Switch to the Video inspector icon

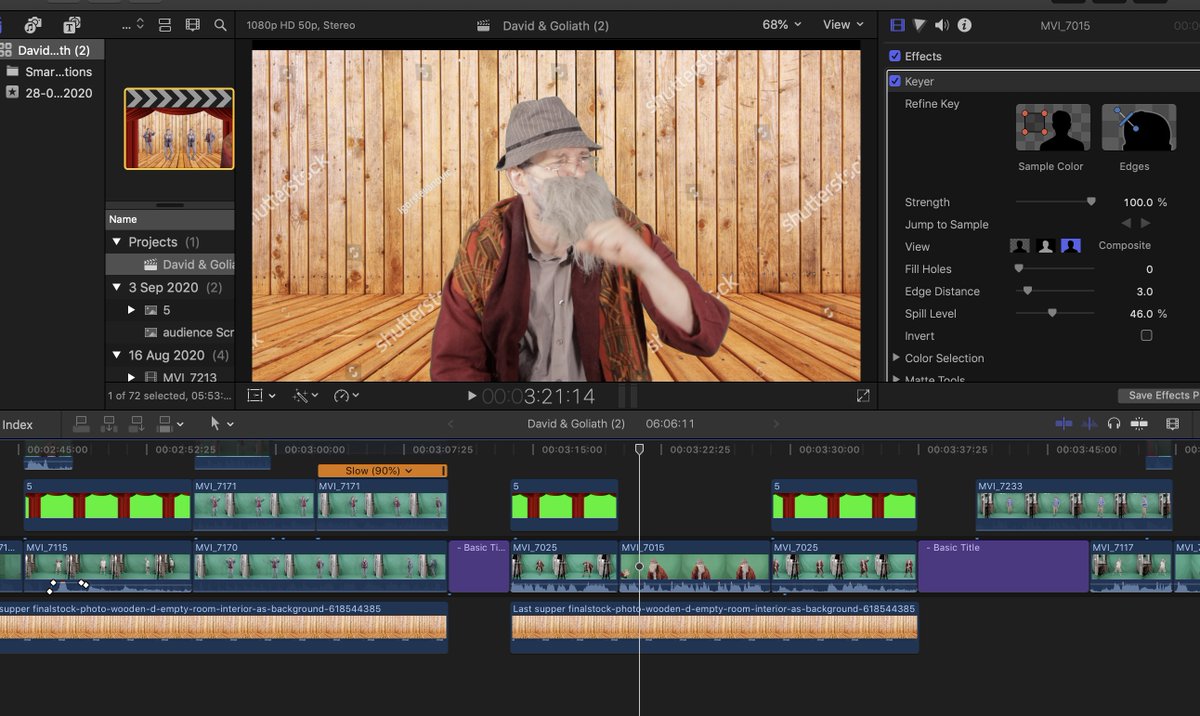(897, 24)
